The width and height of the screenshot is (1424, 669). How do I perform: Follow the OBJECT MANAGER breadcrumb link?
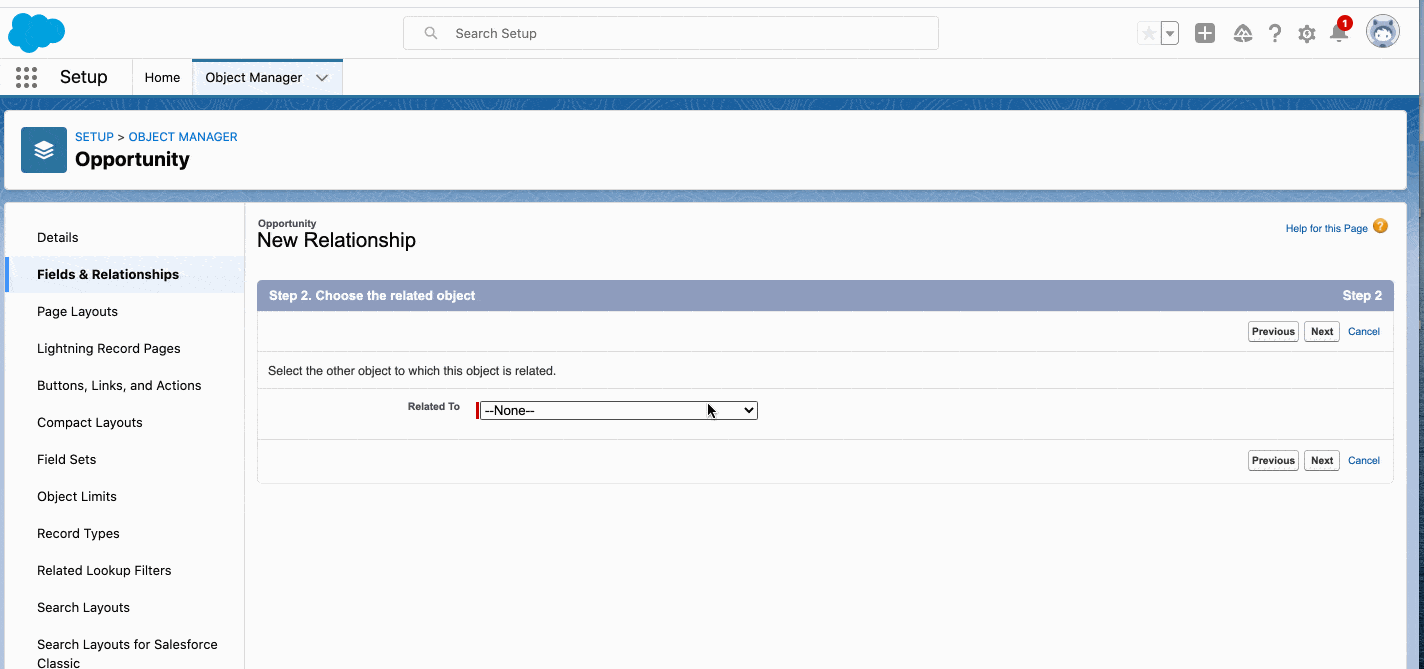183,137
